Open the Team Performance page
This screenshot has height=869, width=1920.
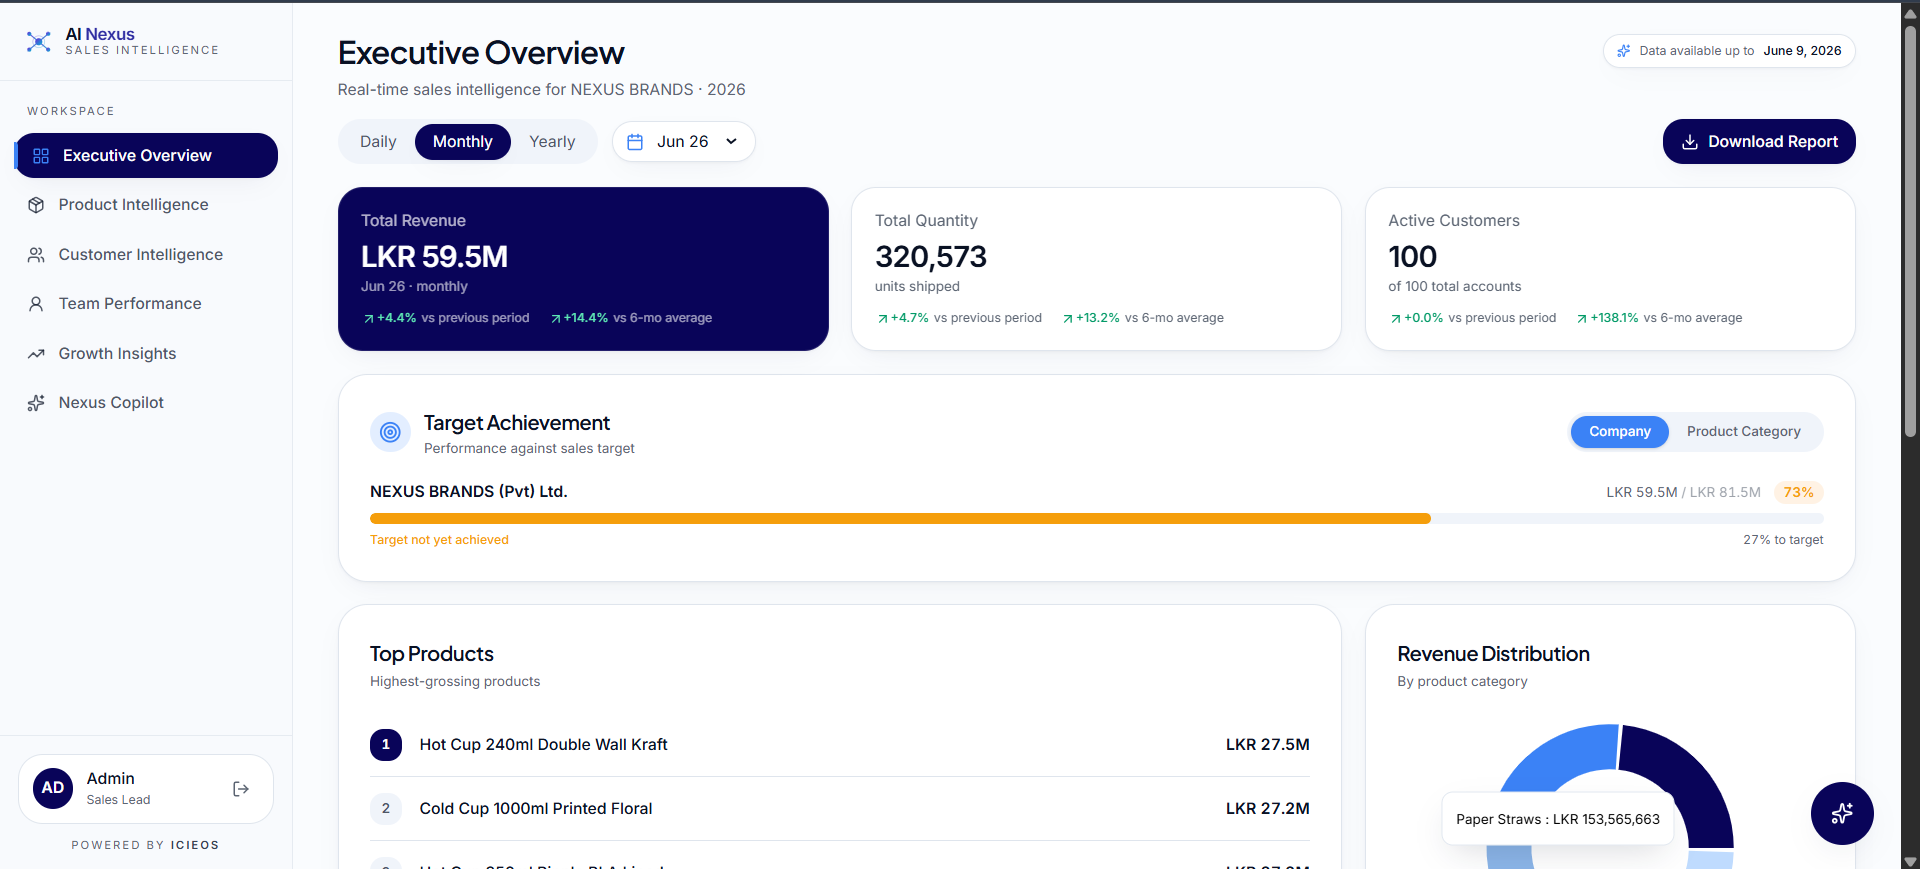point(146,304)
